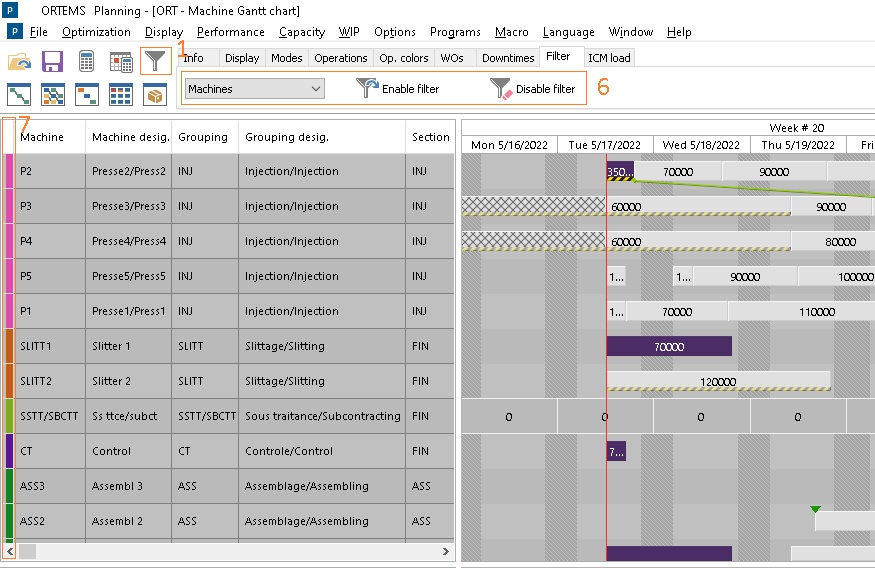Switch to the Operations tab

340,58
